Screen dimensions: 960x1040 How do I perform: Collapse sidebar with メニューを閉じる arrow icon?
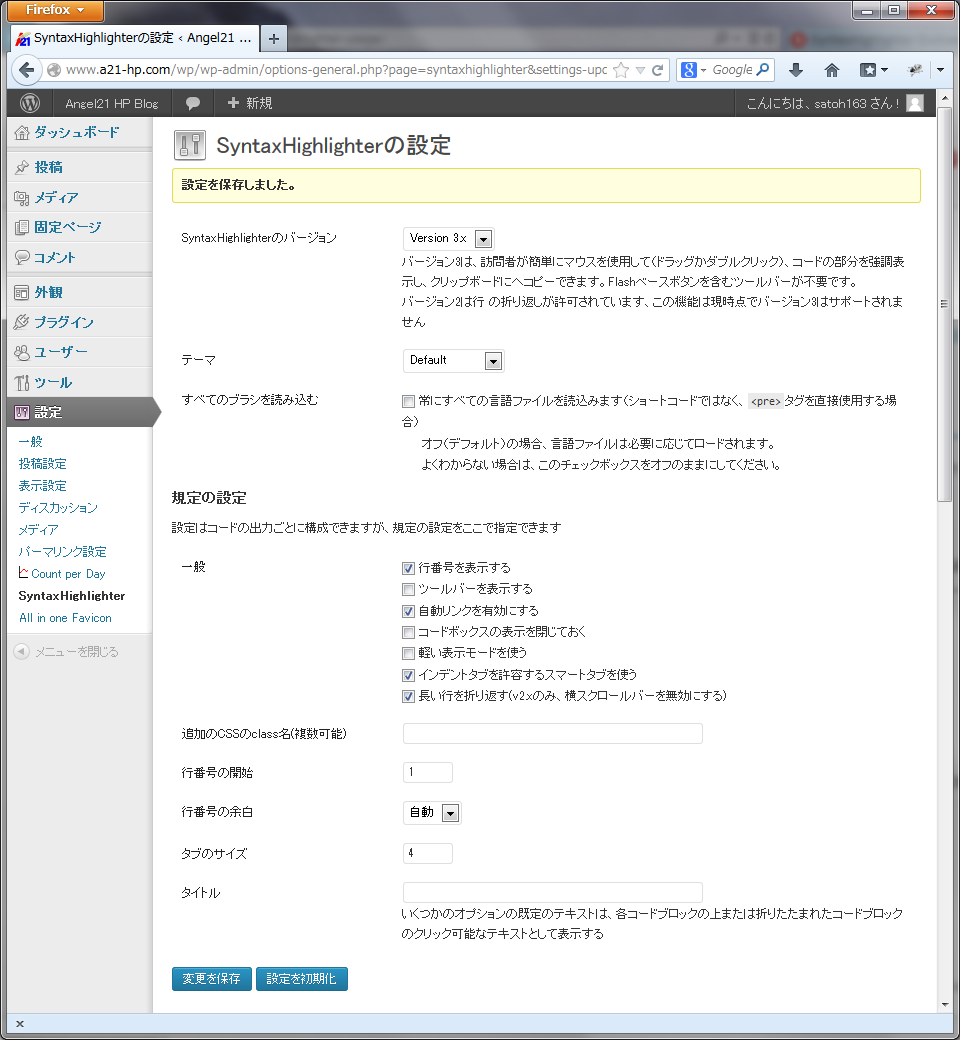click(21, 652)
